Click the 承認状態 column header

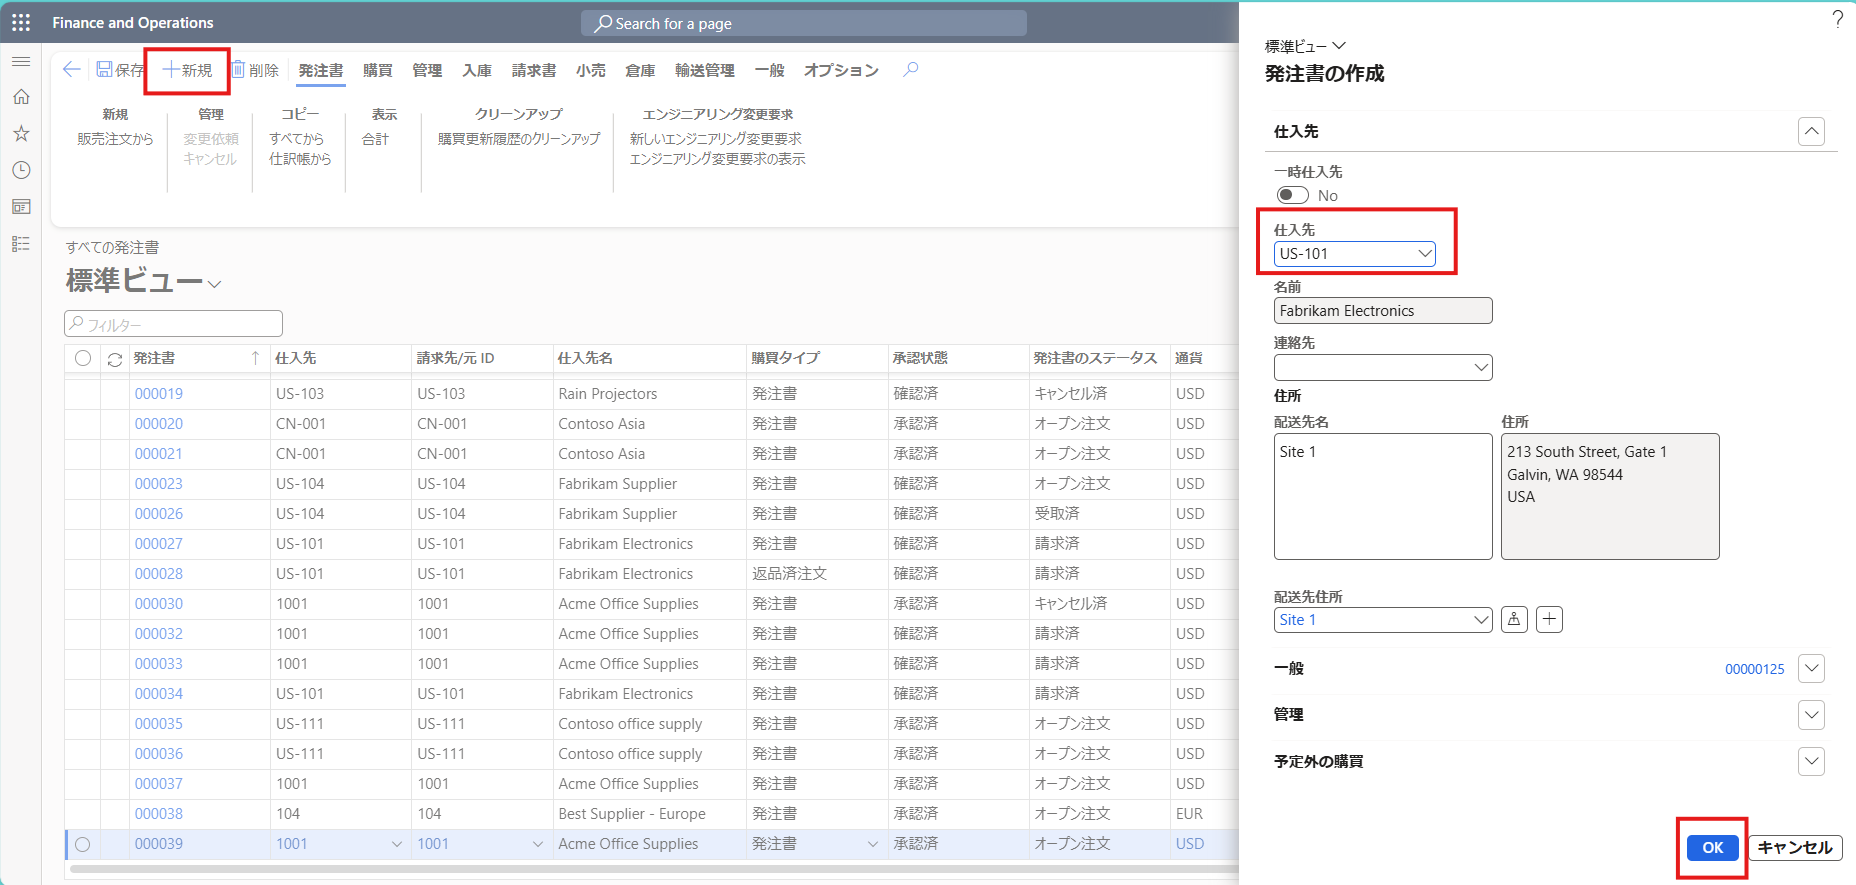[x=920, y=358]
